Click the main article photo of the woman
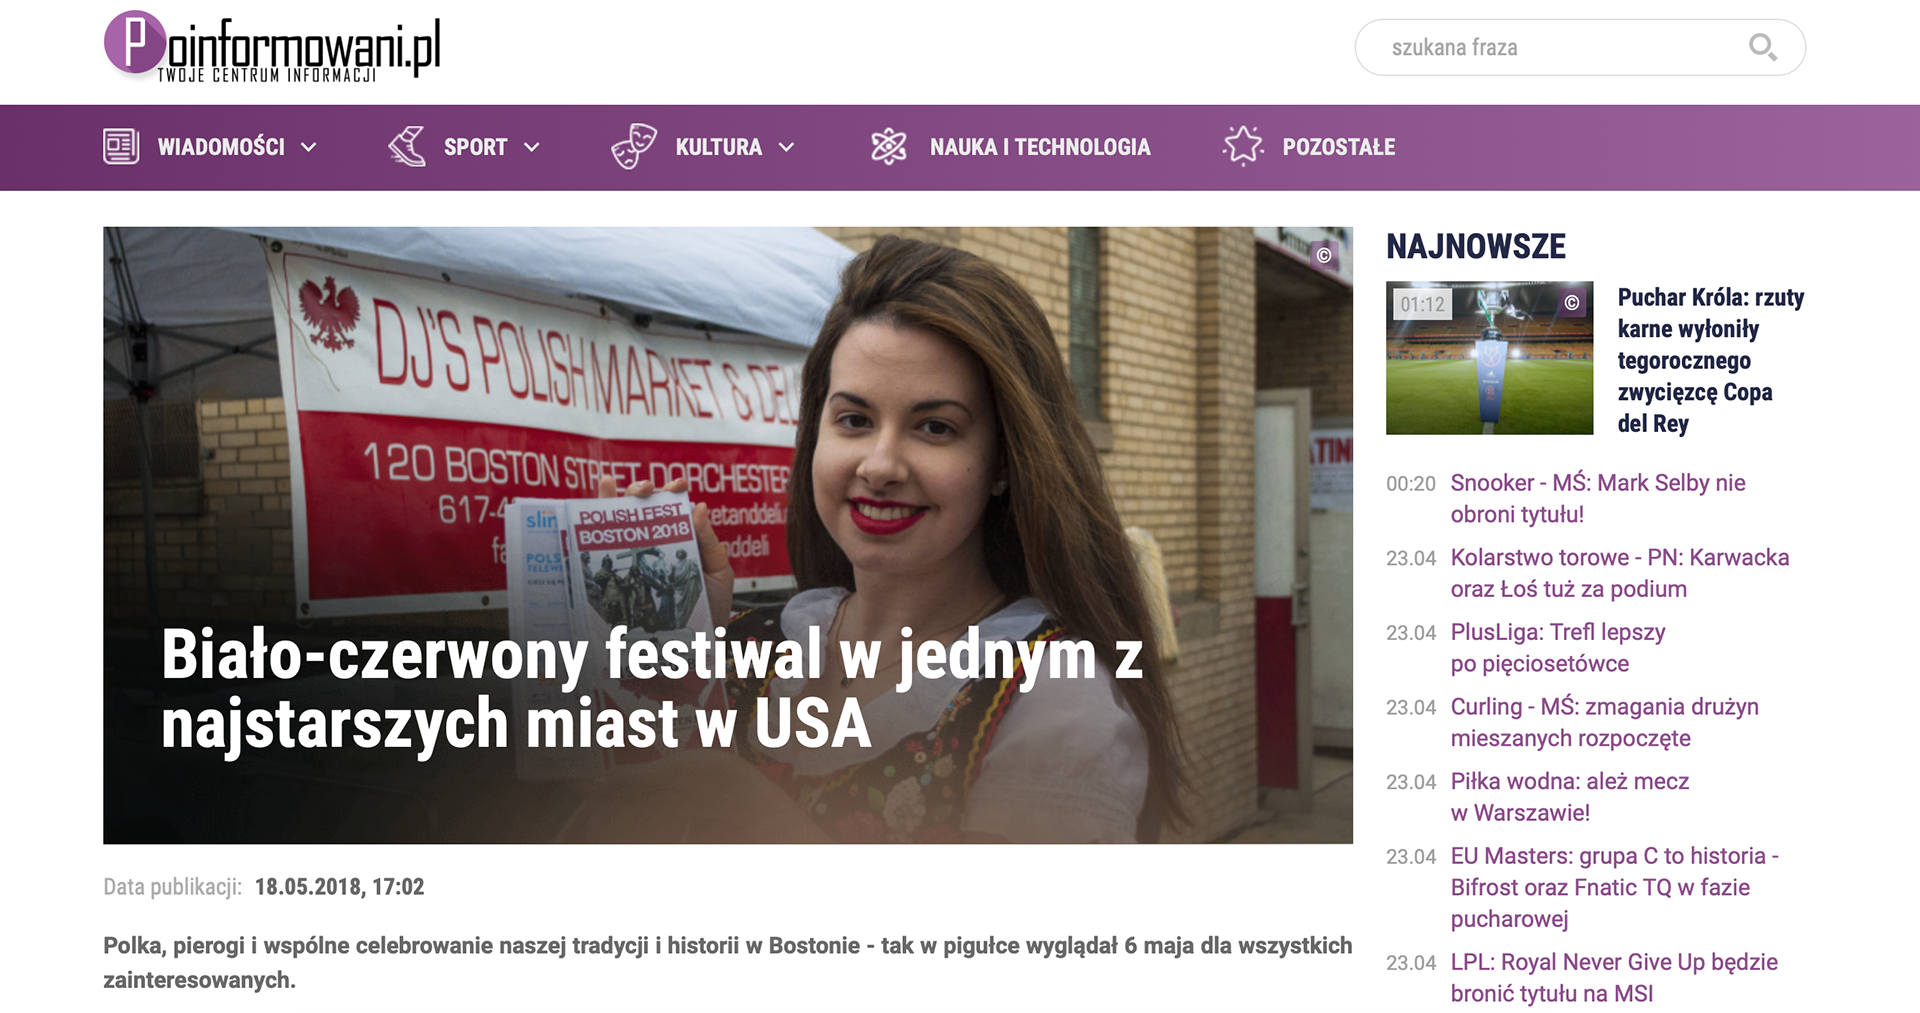This screenshot has width=1920, height=1013. pos(728,535)
